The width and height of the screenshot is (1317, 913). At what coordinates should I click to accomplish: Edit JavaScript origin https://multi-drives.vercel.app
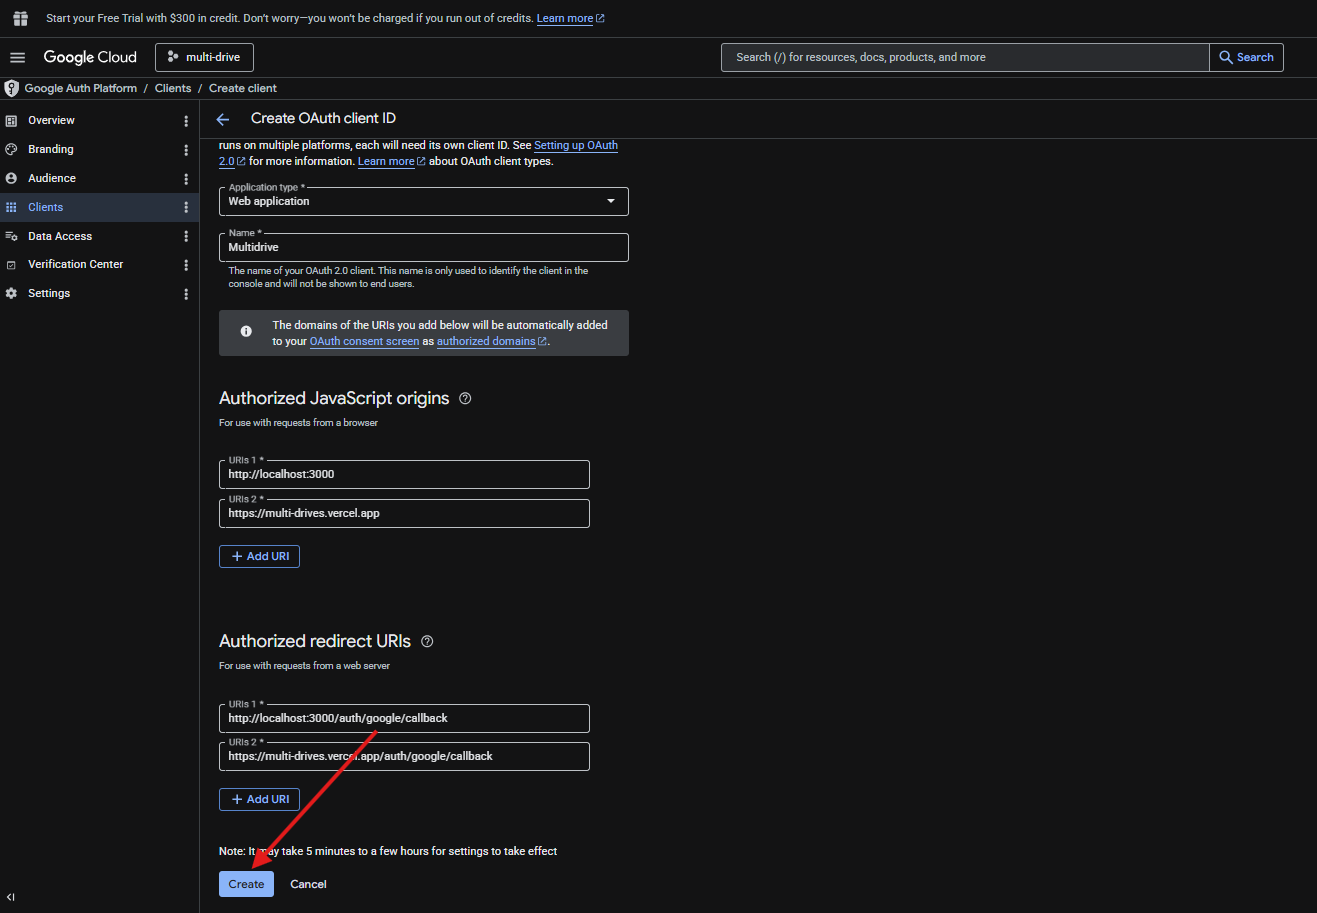click(x=404, y=513)
